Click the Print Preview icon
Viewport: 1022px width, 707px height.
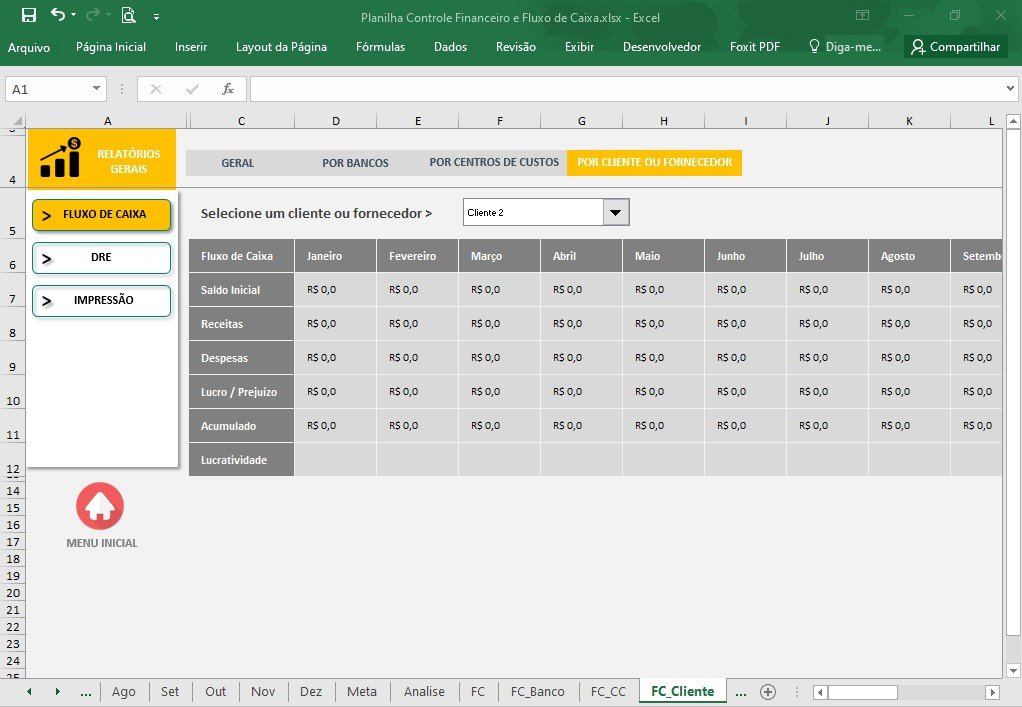coord(128,15)
